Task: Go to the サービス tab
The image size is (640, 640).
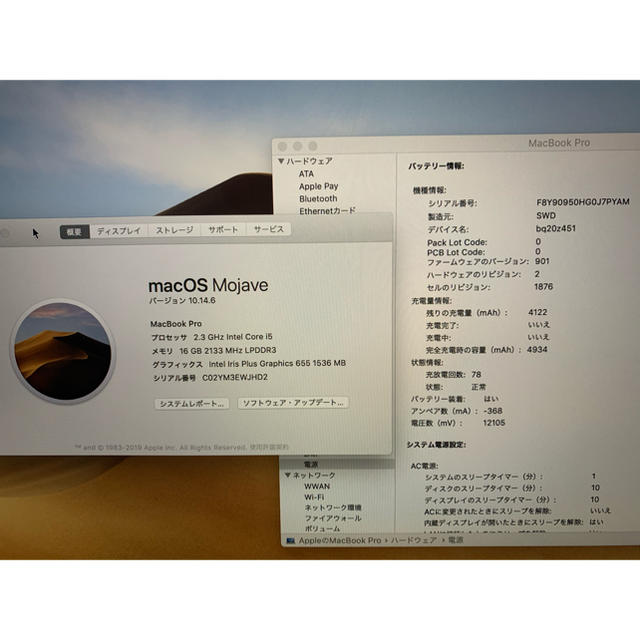Action: pyautogui.click(x=268, y=229)
